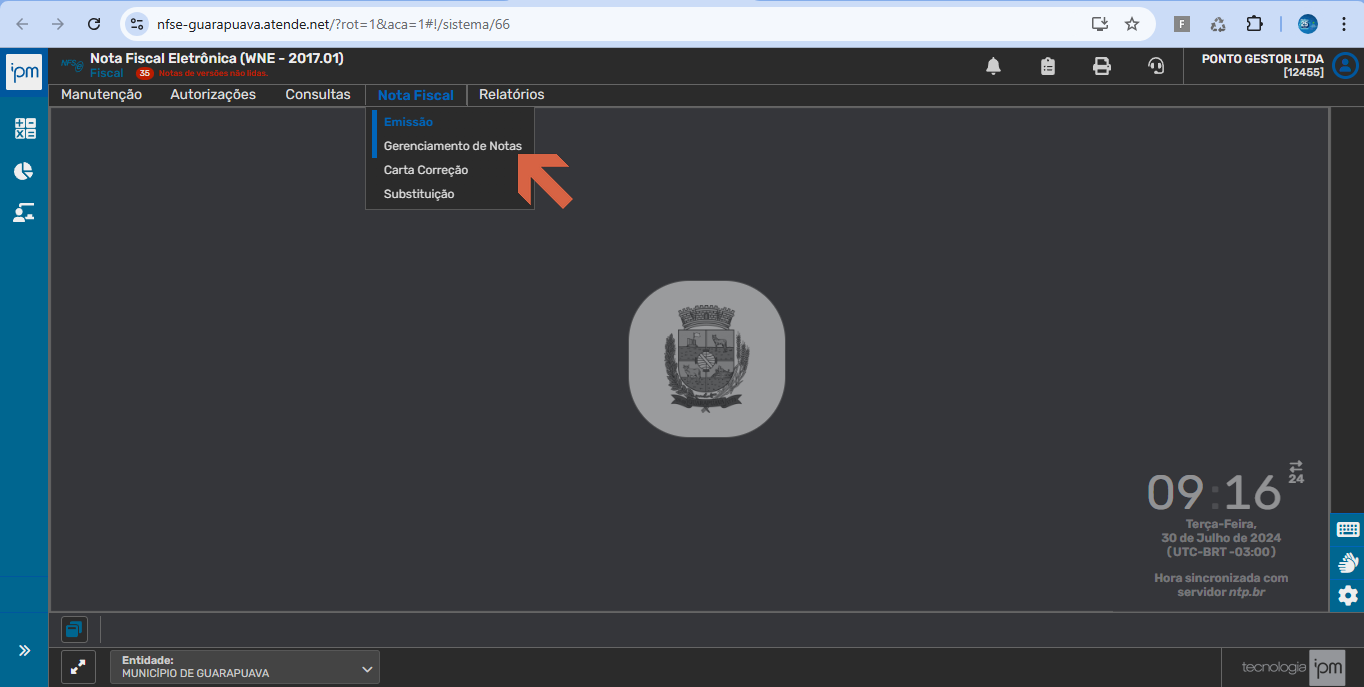Click the printer icon in header
Image resolution: width=1364 pixels, height=687 pixels.
click(x=1101, y=66)
